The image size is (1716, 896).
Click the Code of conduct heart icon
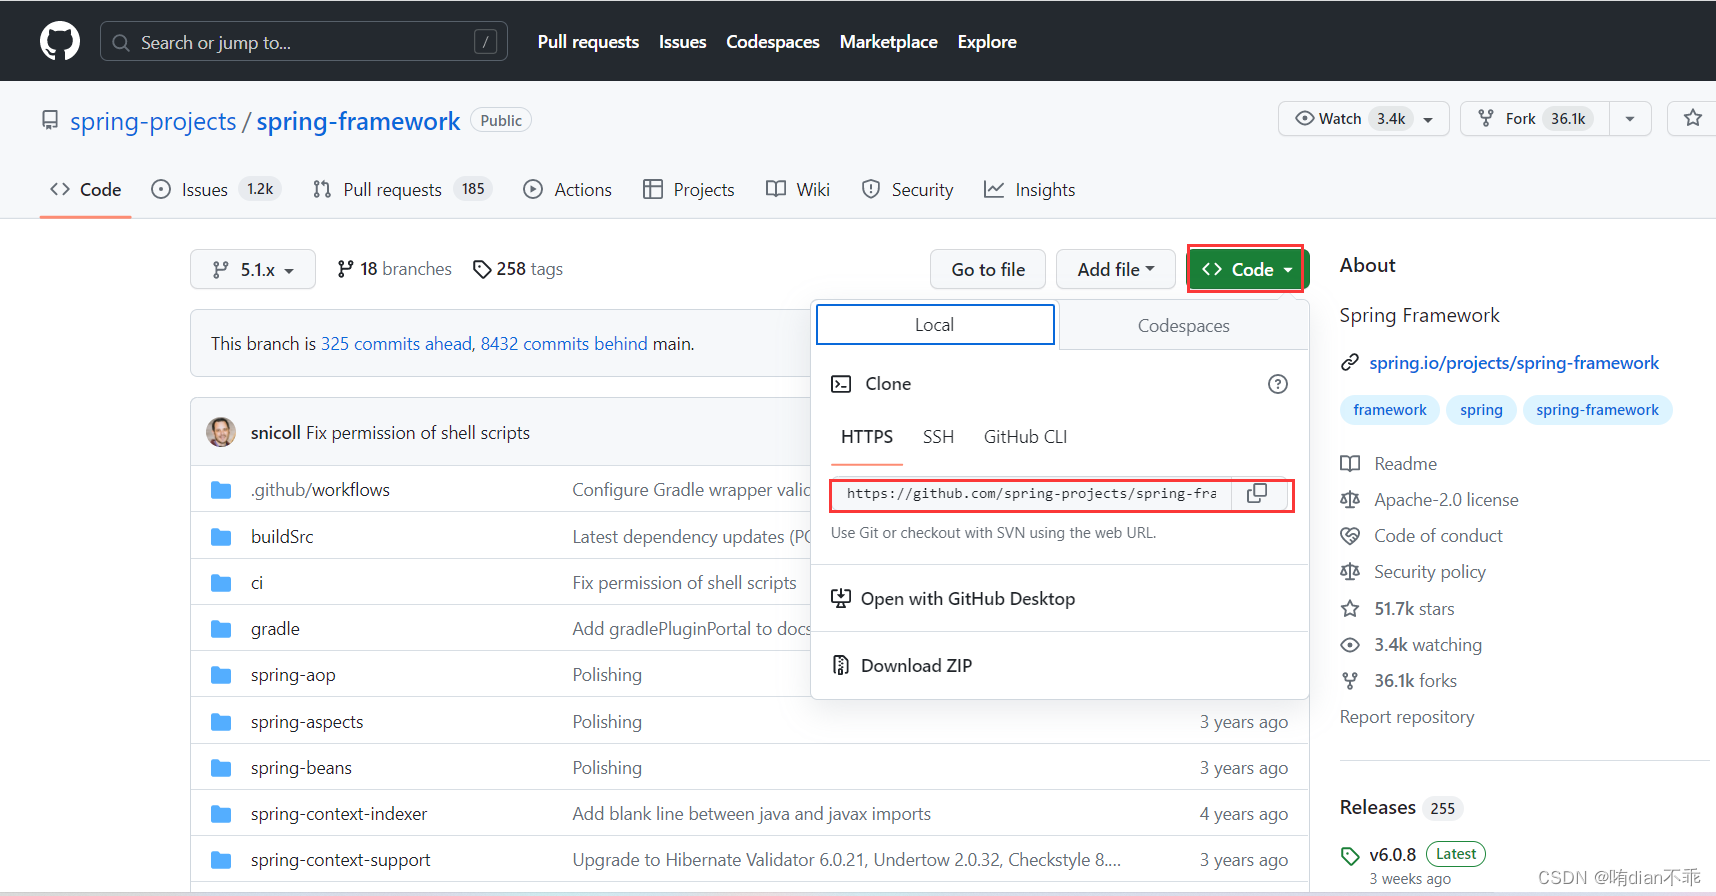pos(1350,536)
